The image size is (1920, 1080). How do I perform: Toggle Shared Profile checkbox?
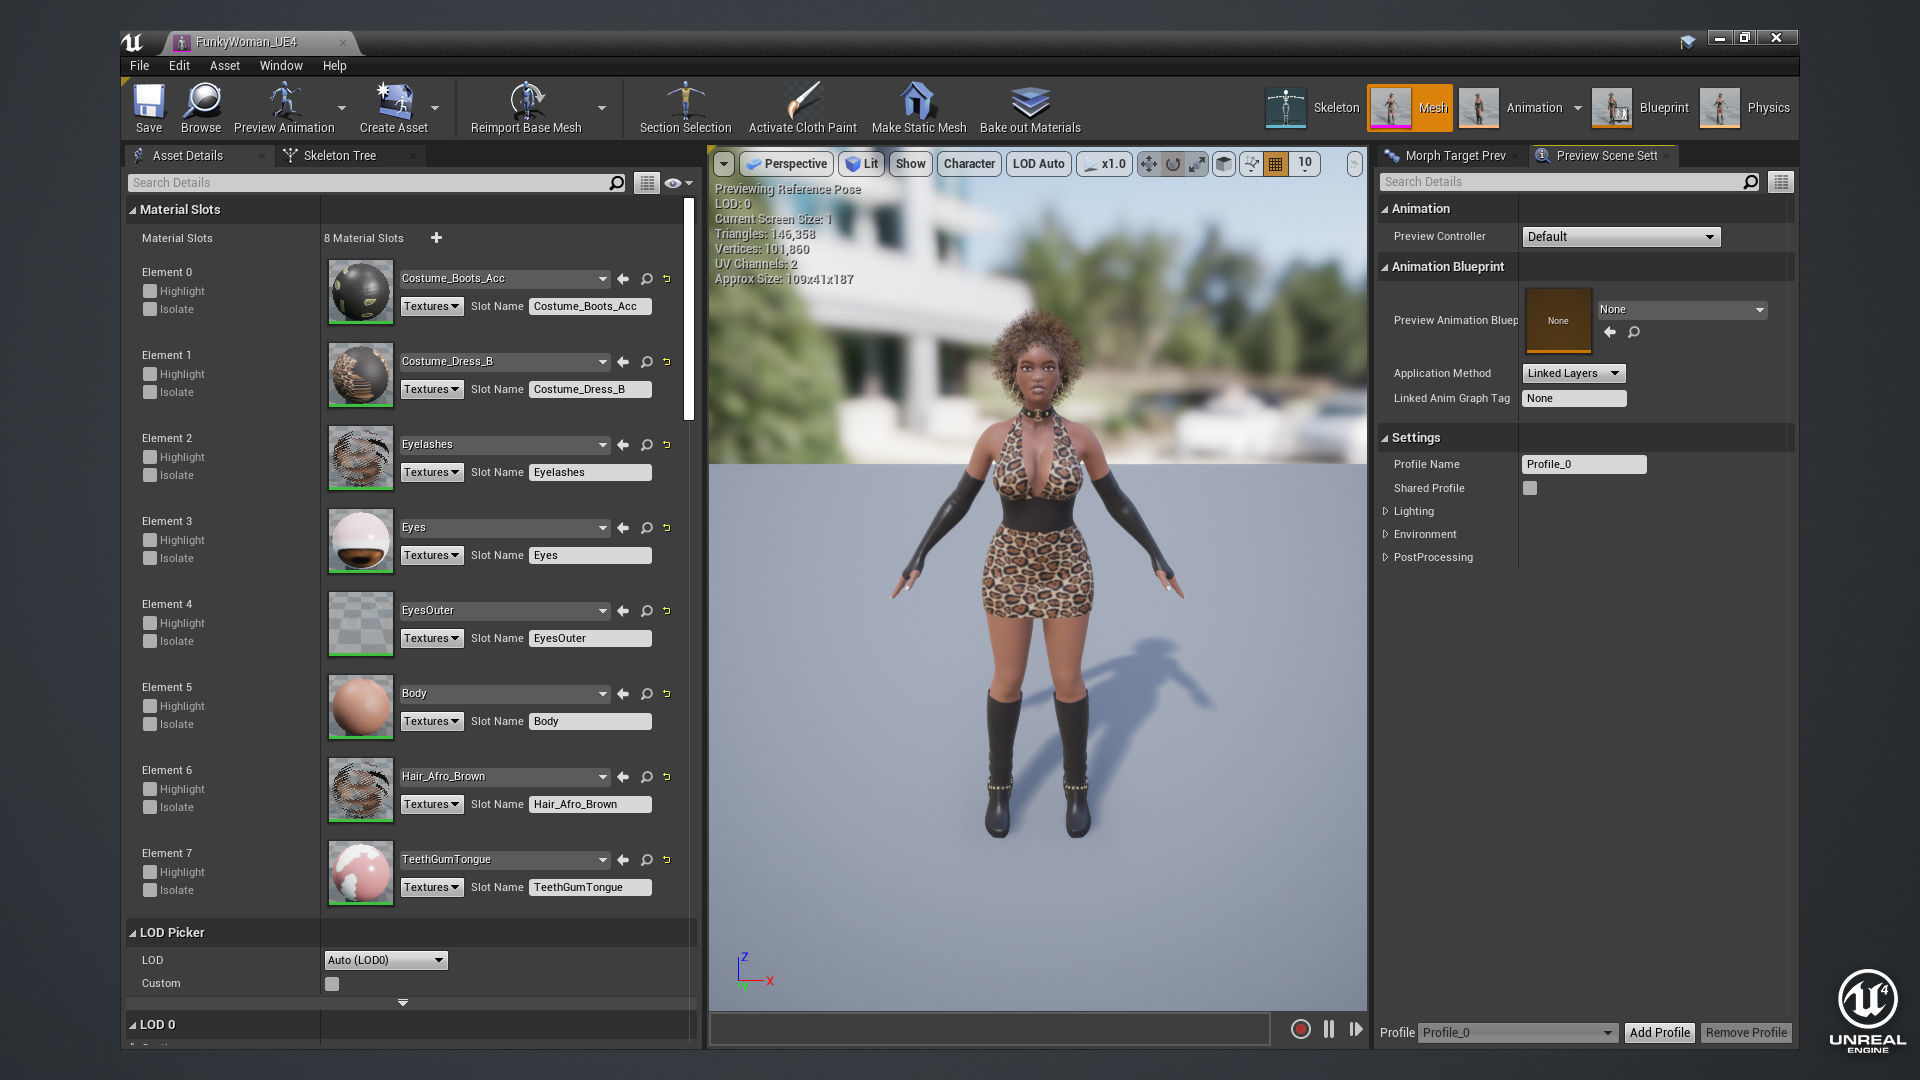[x=1530, y=488]
